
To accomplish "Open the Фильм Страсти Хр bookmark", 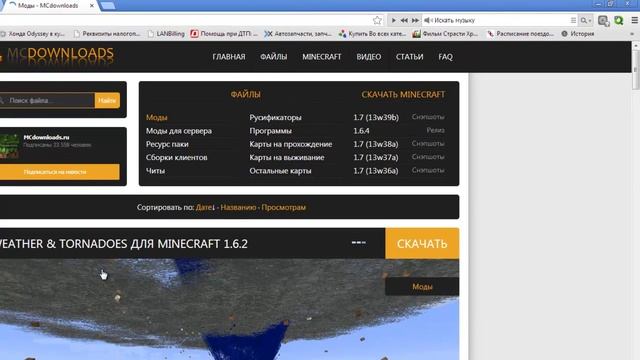I will pyautogui.click(x=445, y=34).
